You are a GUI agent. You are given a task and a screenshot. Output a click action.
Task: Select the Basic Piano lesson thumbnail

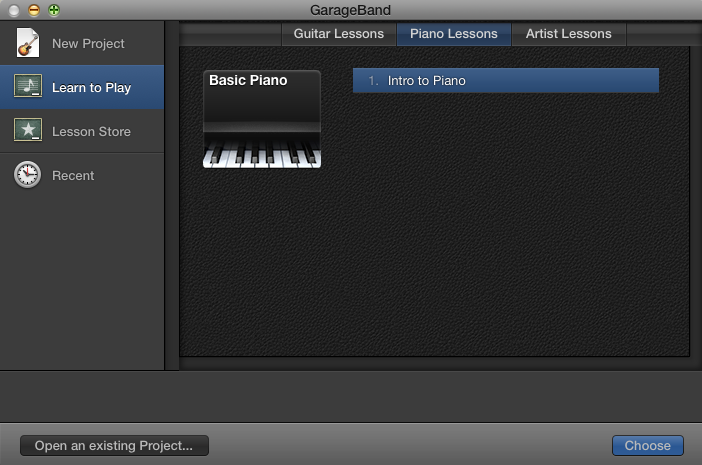[262, 119]
